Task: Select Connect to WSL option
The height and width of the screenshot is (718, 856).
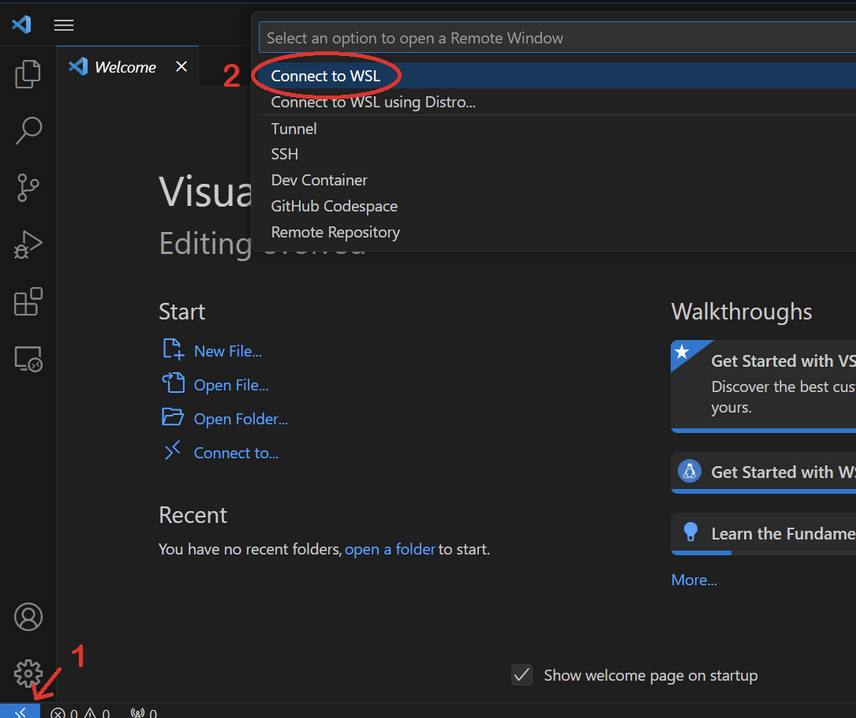Action: click(557, 76)
